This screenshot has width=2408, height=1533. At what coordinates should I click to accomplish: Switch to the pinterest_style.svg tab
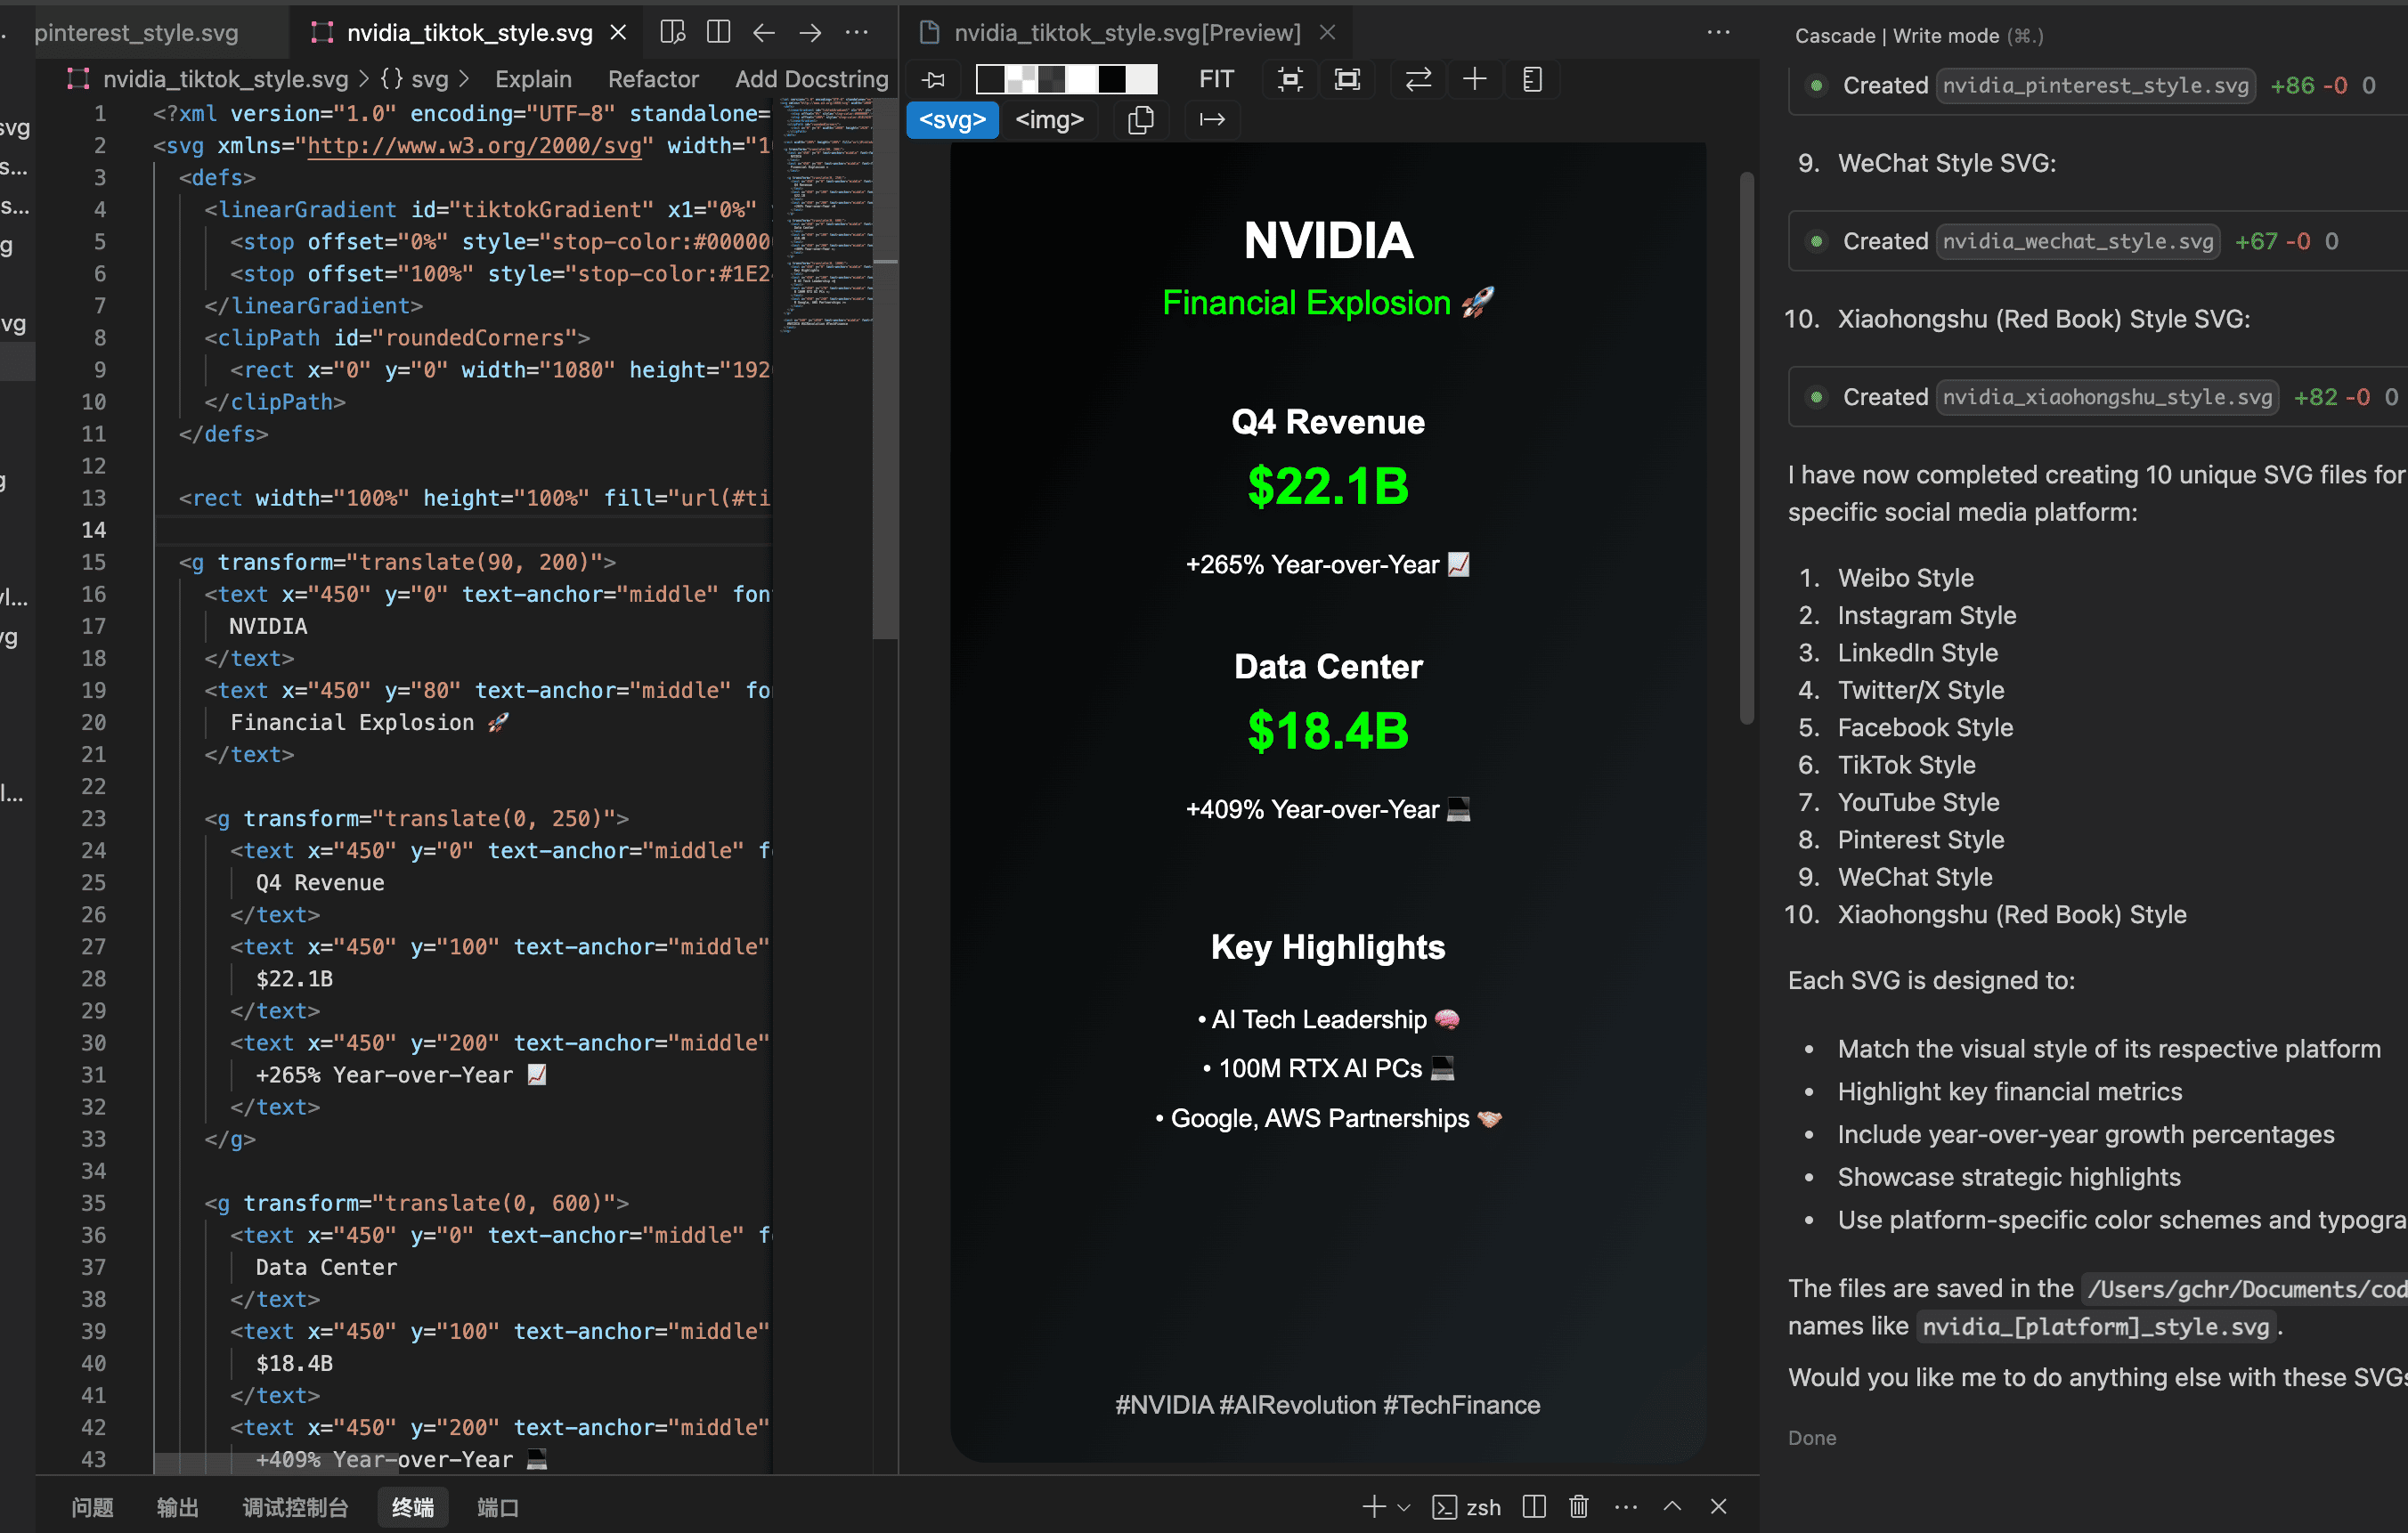136,33
